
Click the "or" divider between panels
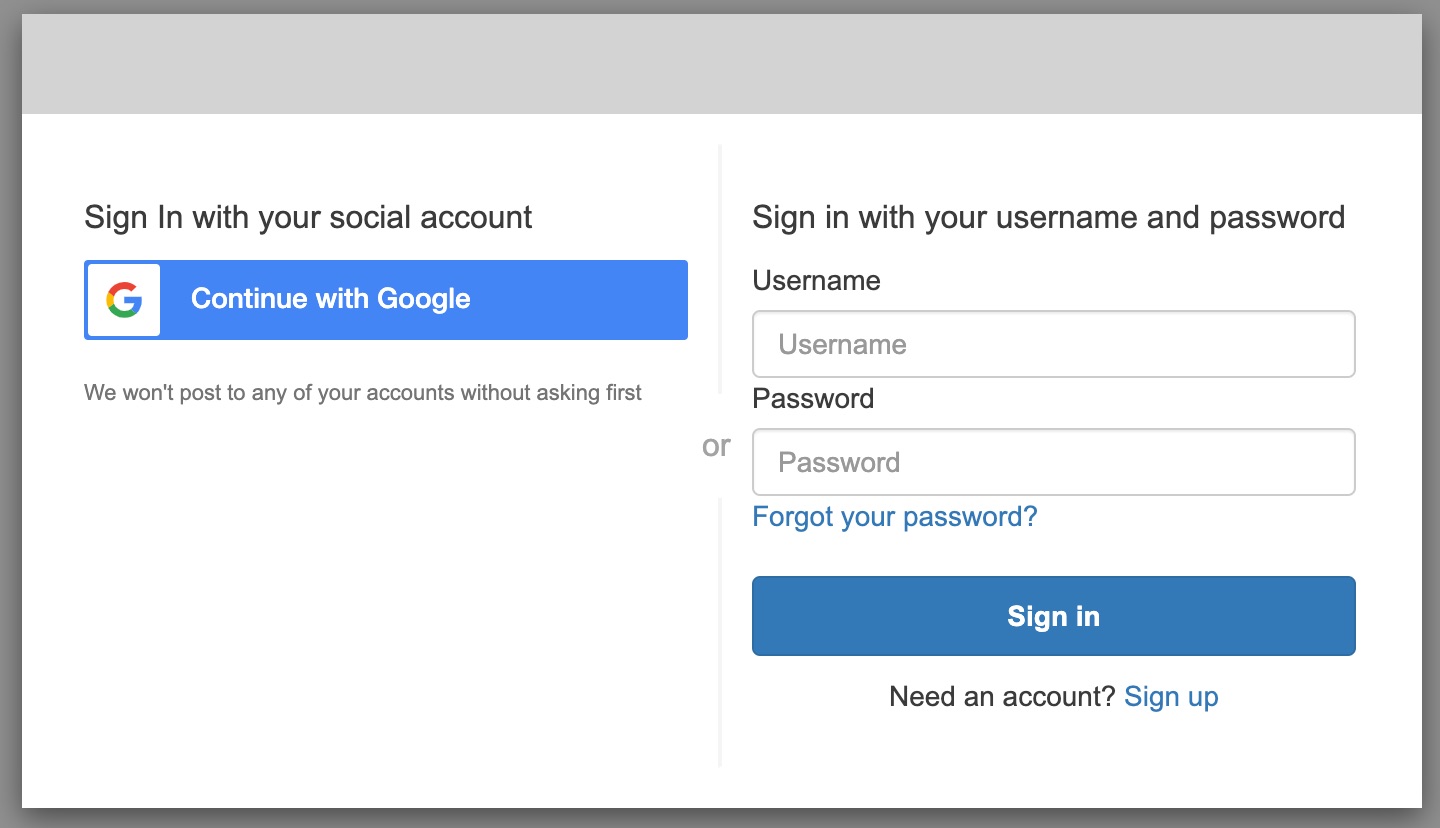click(716, 447)
